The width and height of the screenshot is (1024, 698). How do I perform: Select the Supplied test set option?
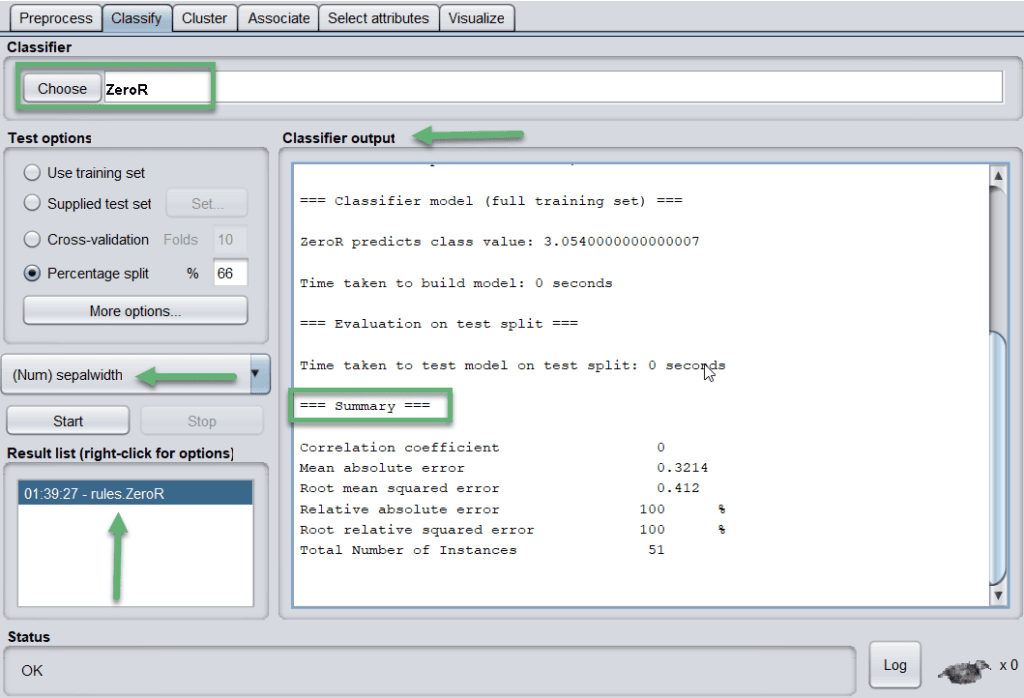[x=32, y=204]
